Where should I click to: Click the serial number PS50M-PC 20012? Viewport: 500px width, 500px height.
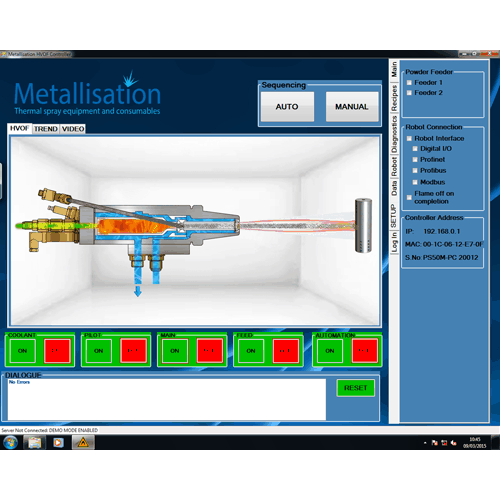(x=451, y=257)
